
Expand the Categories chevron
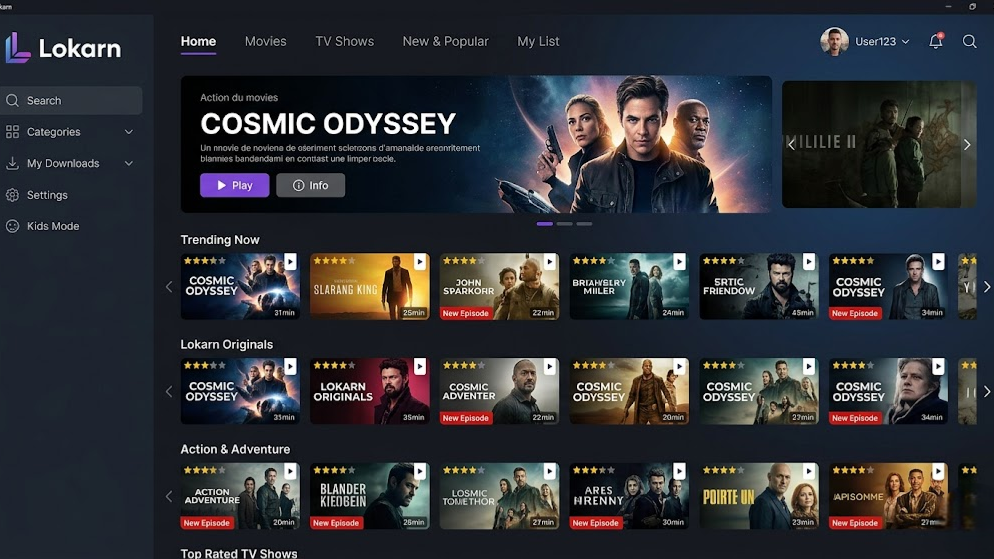(129, 132)
